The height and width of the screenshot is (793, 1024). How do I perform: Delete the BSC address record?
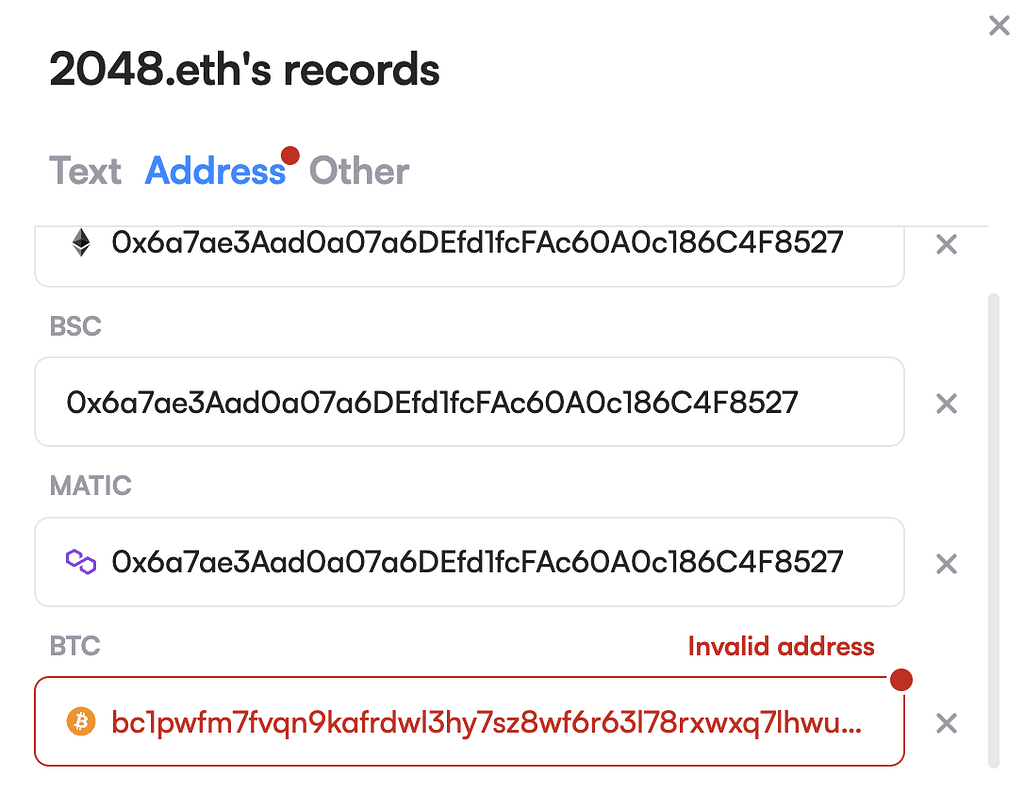click(x=946, y=403)
